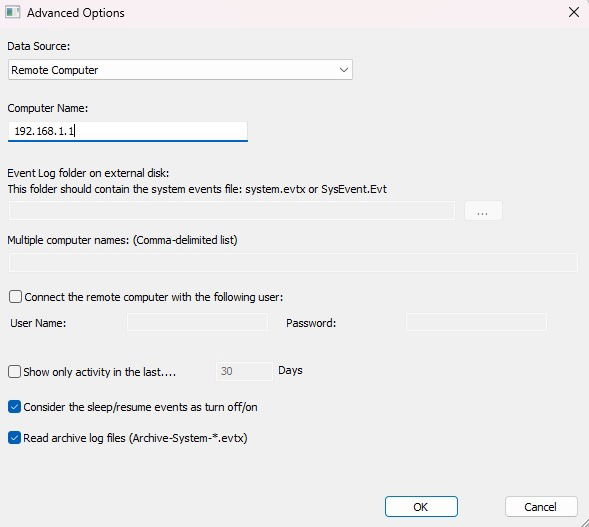Open the Remote Computer combo box
Viewport: 589px width, 527px height.
click(x=180, y=70)
